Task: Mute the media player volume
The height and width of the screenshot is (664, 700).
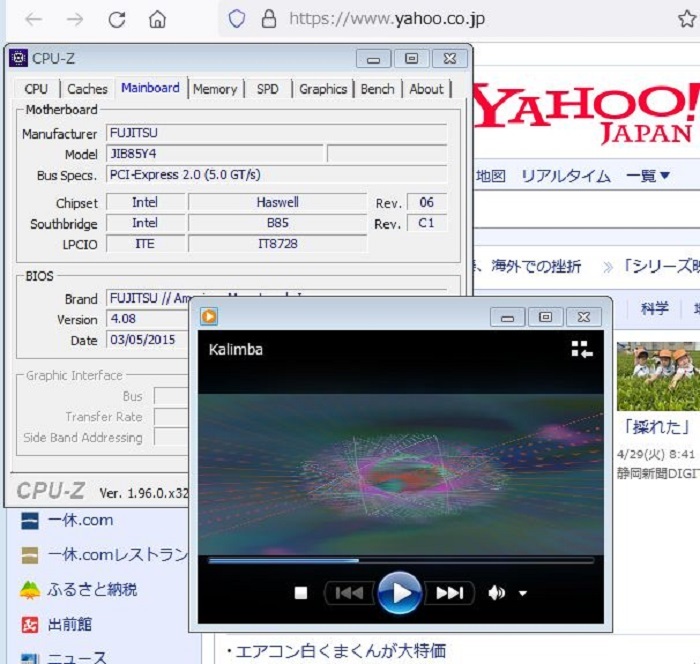Action: 496,593
